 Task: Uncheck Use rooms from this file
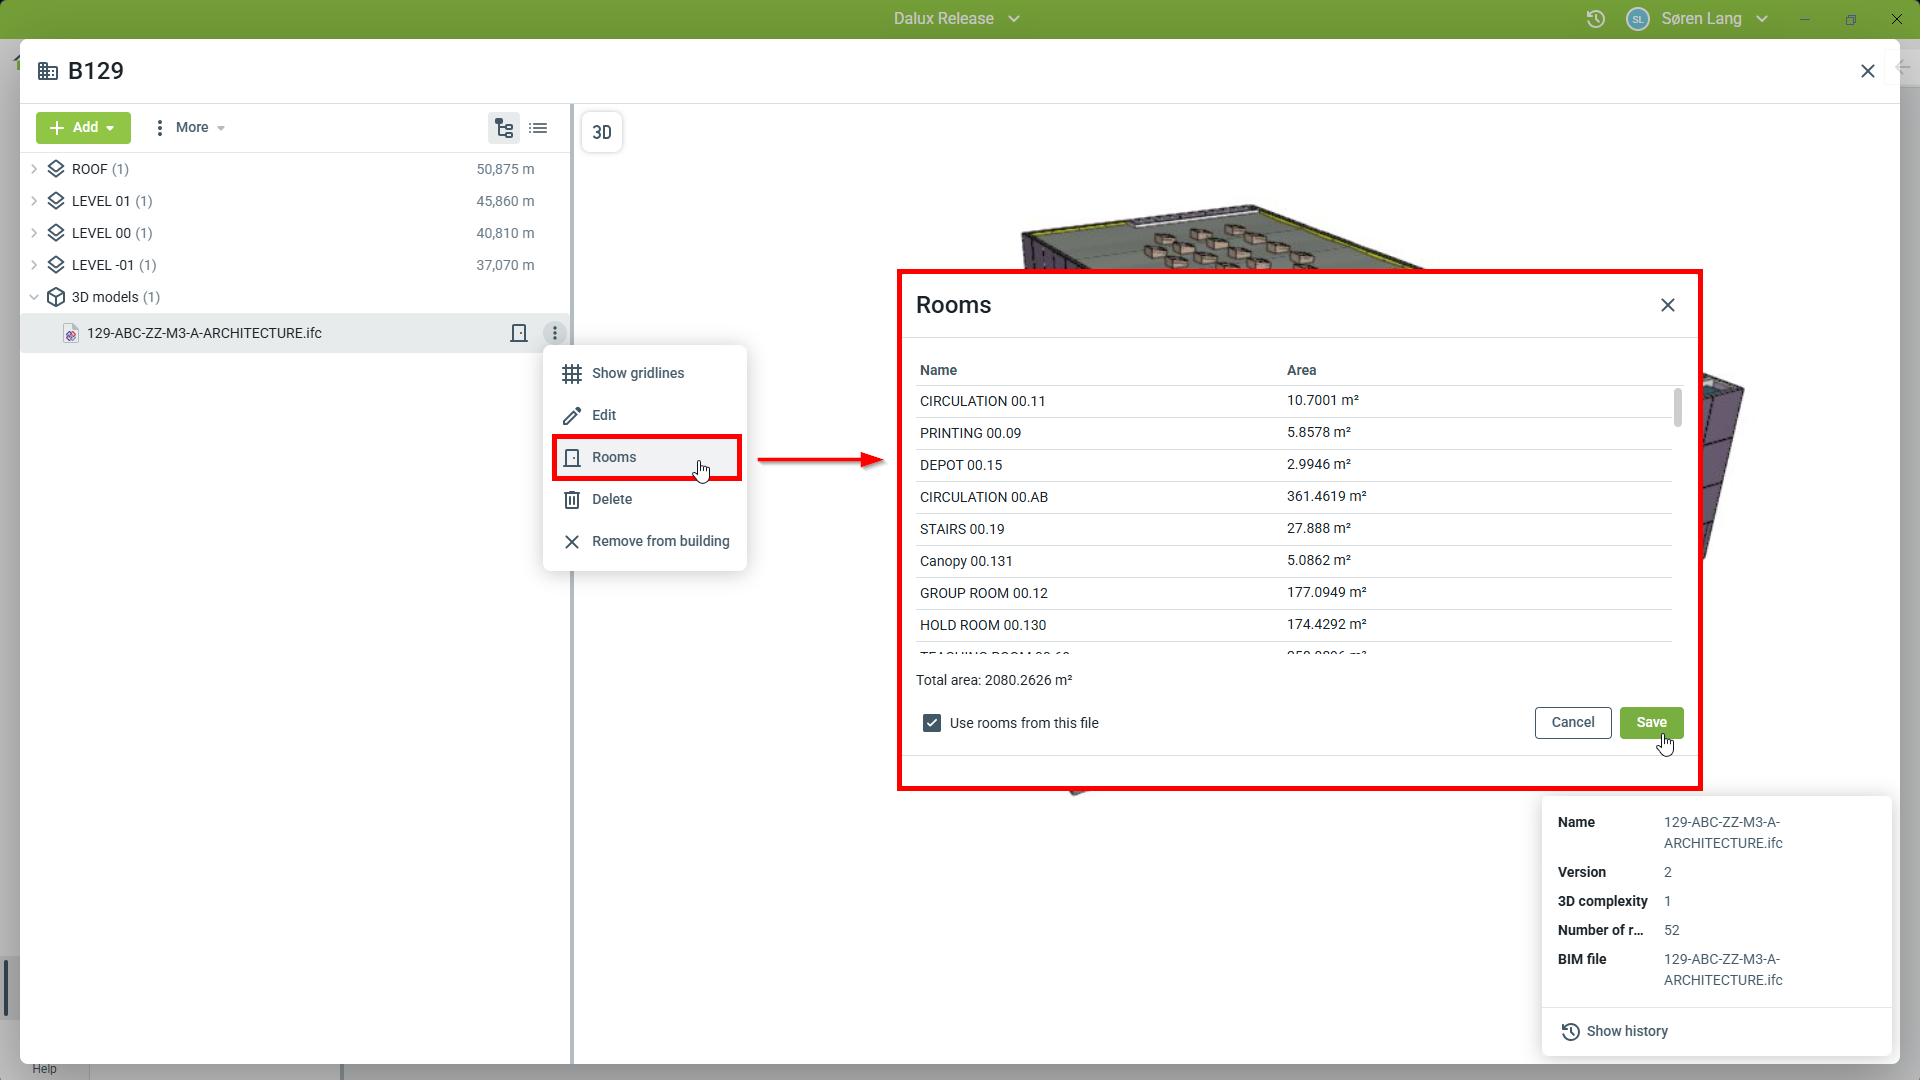[x=932, y=723]
